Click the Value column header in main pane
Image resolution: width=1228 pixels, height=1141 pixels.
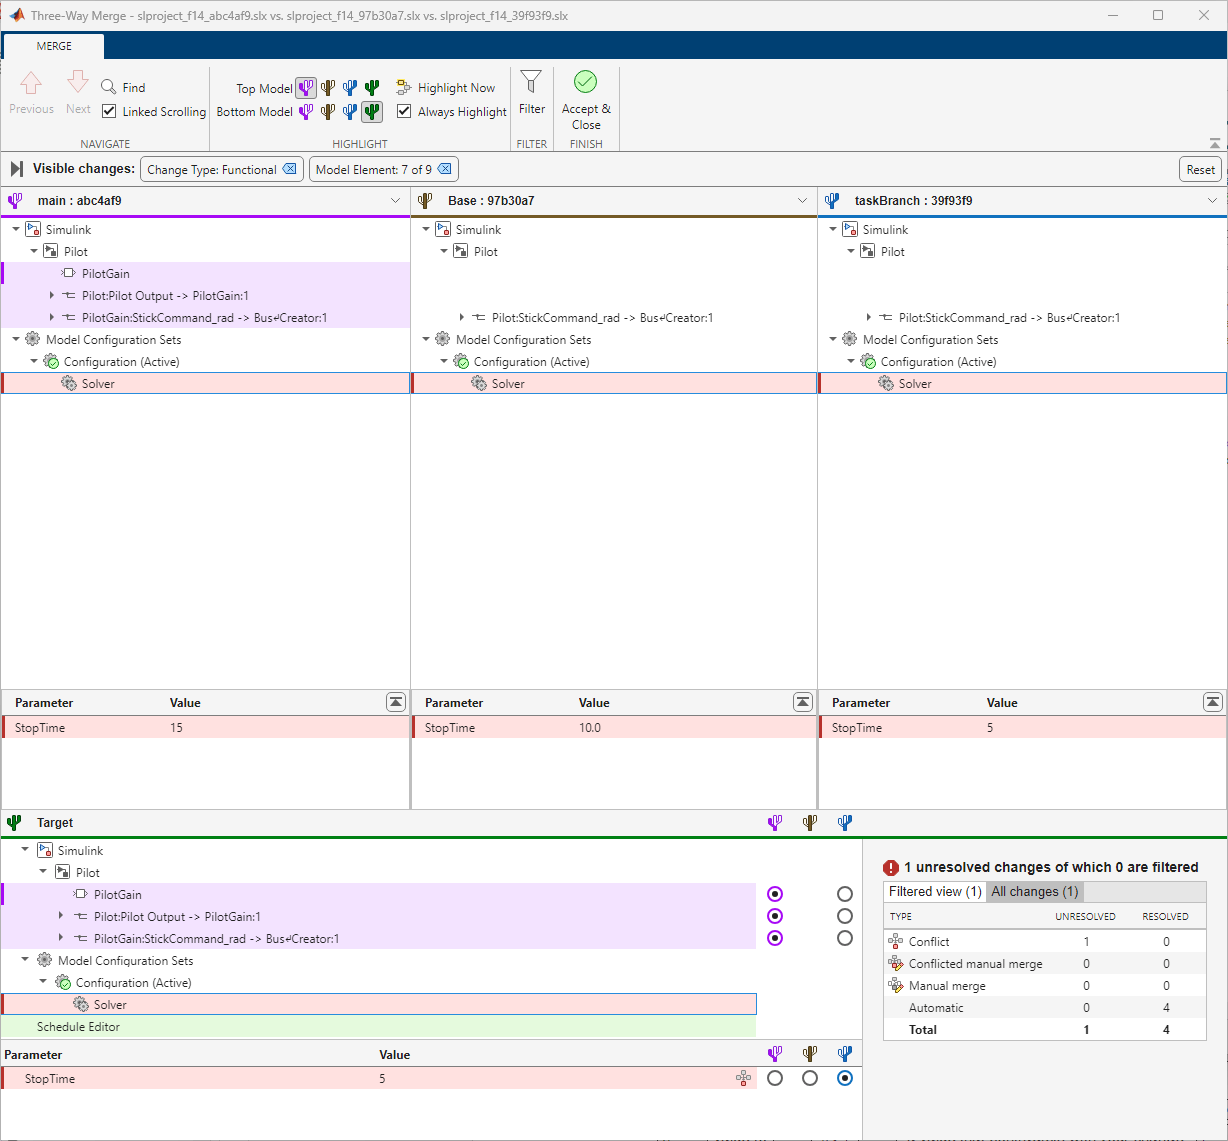point(185,703)
